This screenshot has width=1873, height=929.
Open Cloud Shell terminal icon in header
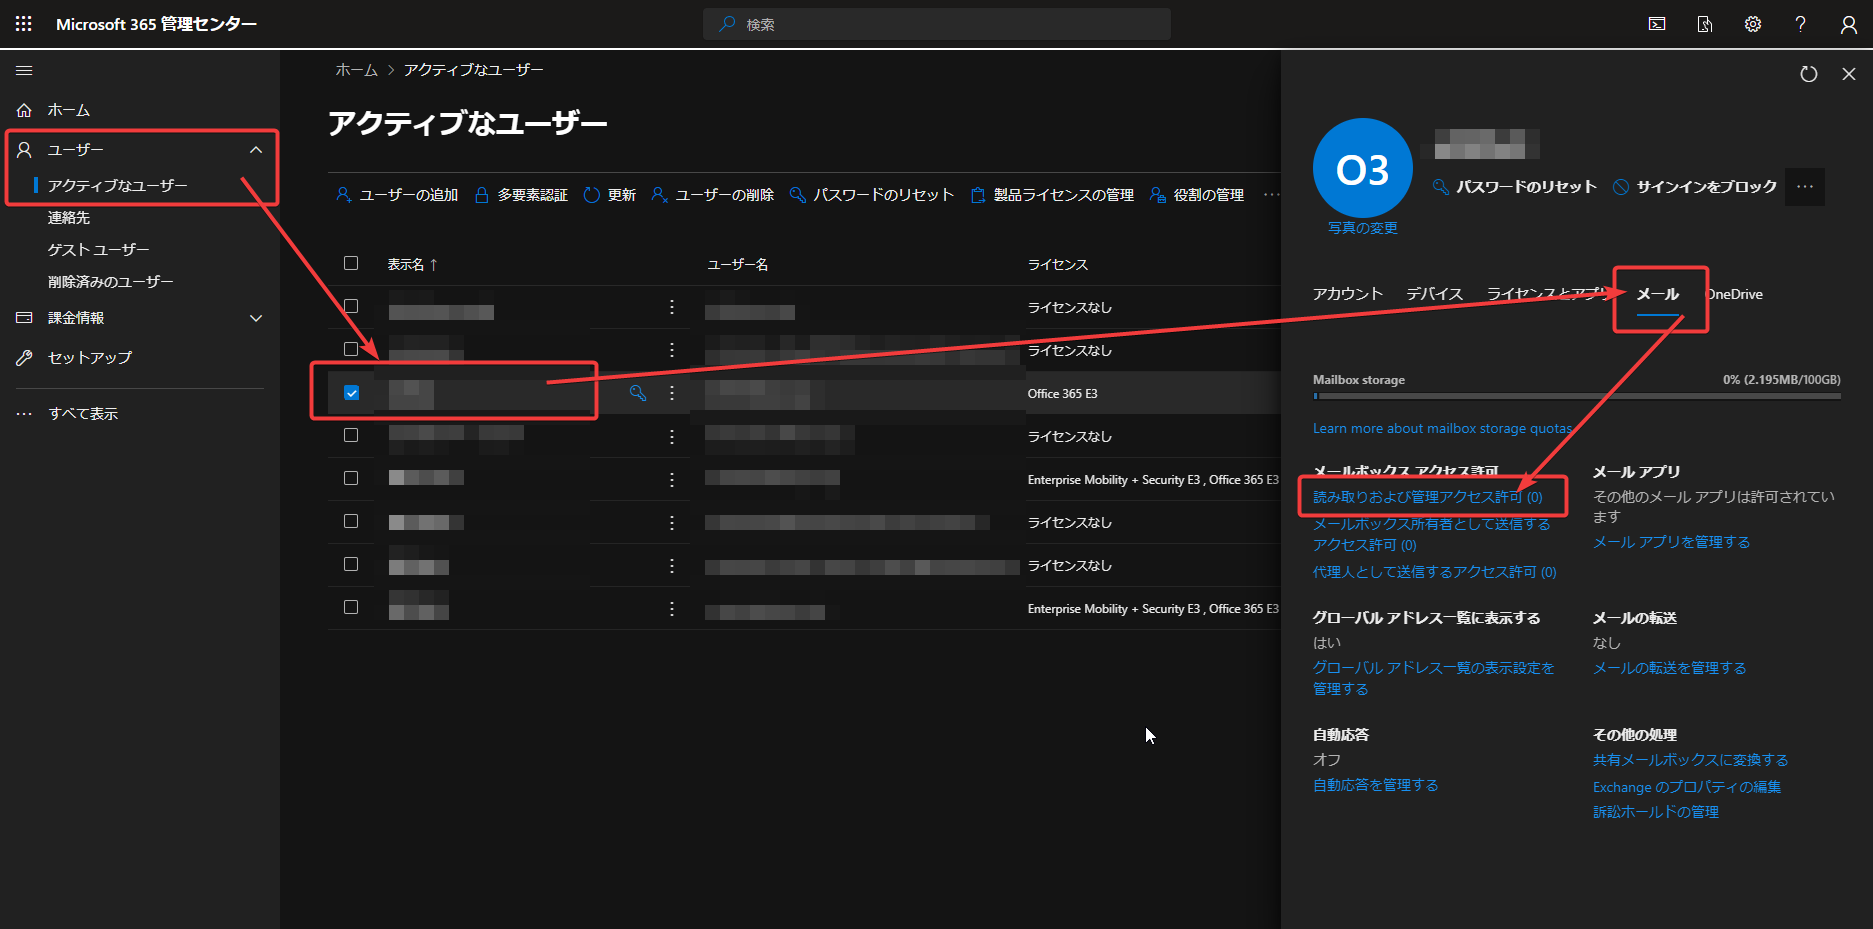click(x=1657, y=24)
